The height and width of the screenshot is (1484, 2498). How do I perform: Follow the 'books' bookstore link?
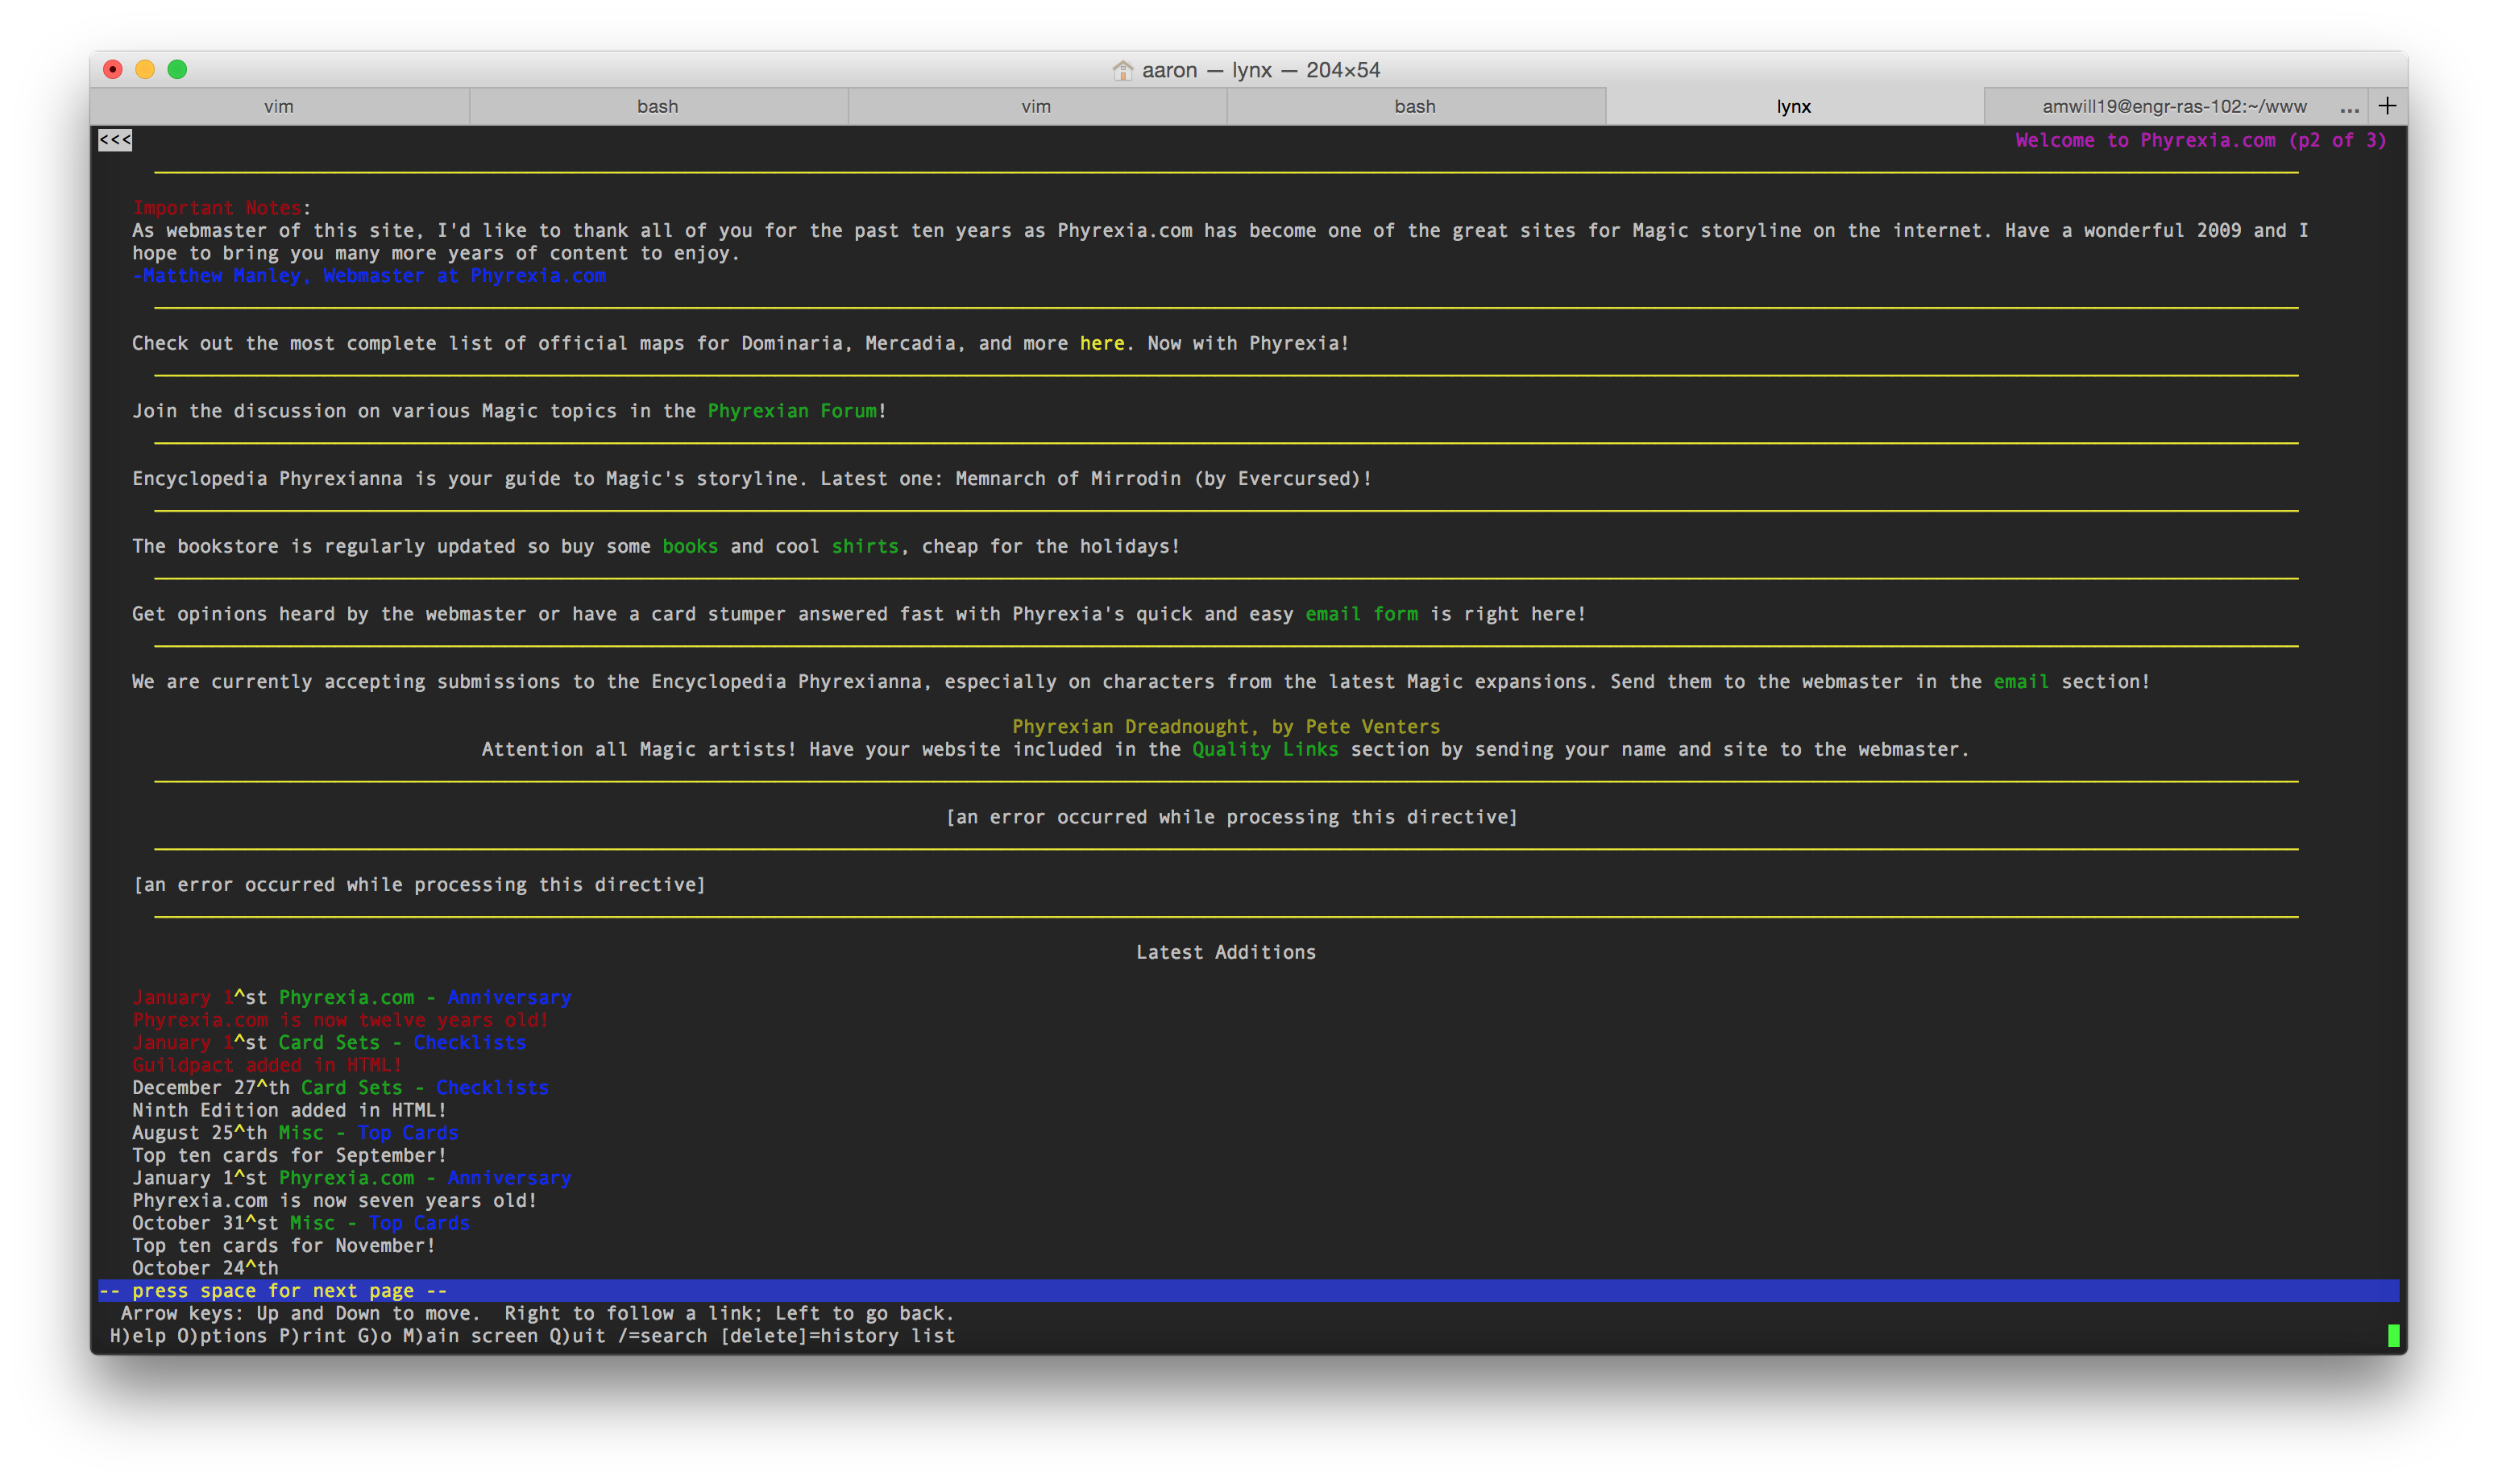[690, 546]
